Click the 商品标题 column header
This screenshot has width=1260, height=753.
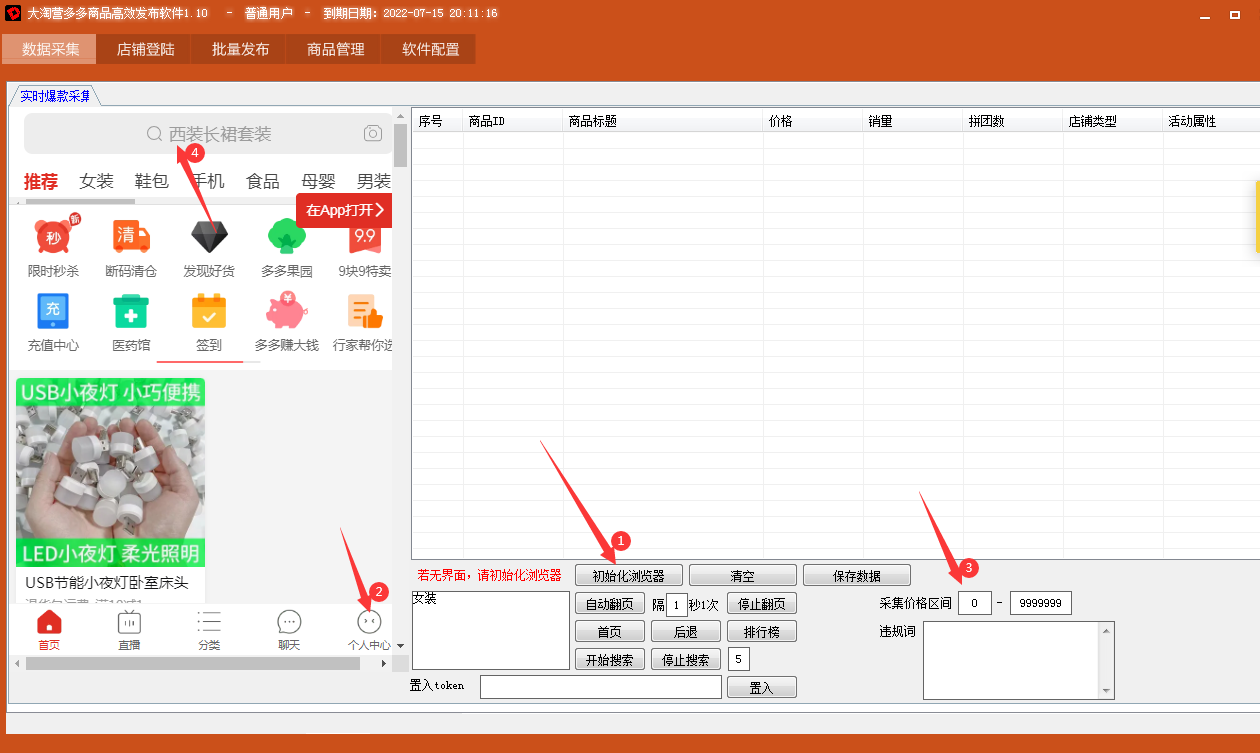663,121
